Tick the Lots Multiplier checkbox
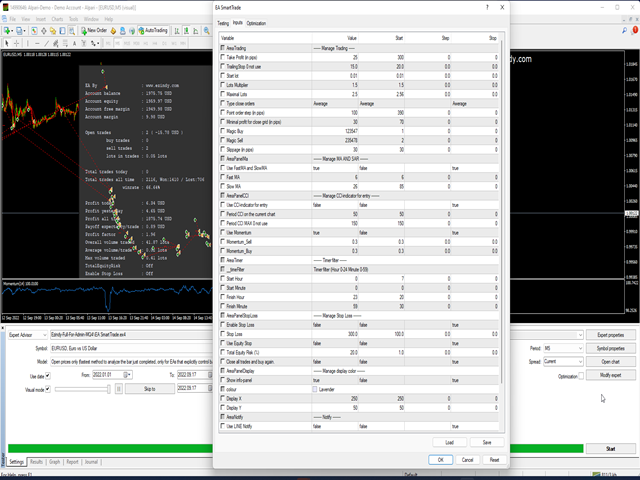 (x=222, y=85)
